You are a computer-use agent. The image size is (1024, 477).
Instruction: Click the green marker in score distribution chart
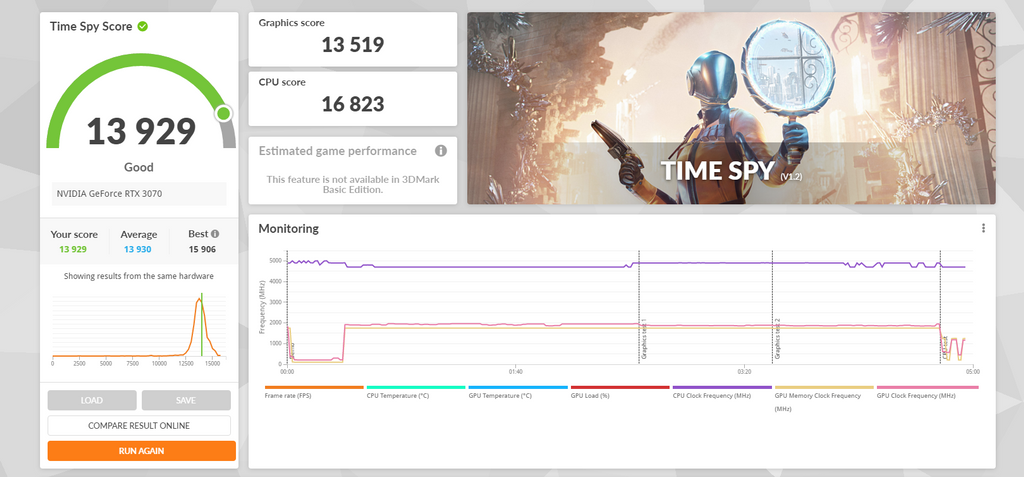coord(202,324)
